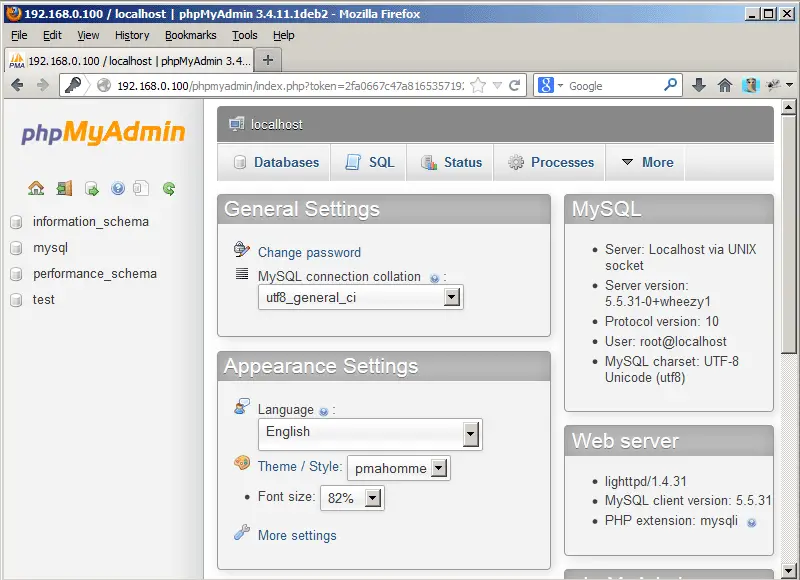The width and height of the screenshot is (800, 580).
Task: Open phpMyAdmin documentation question-mark icon
Action: [x=118, y=189]
